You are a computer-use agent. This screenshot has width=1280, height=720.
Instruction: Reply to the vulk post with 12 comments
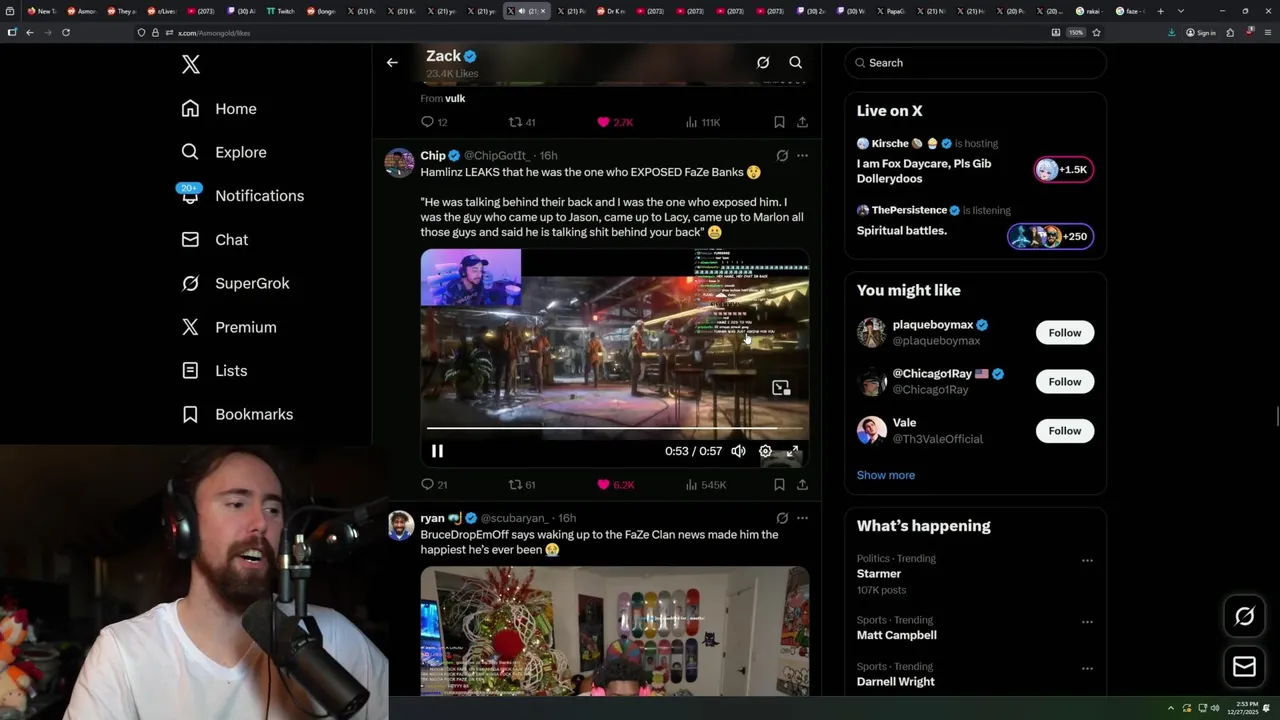(434, 122)
